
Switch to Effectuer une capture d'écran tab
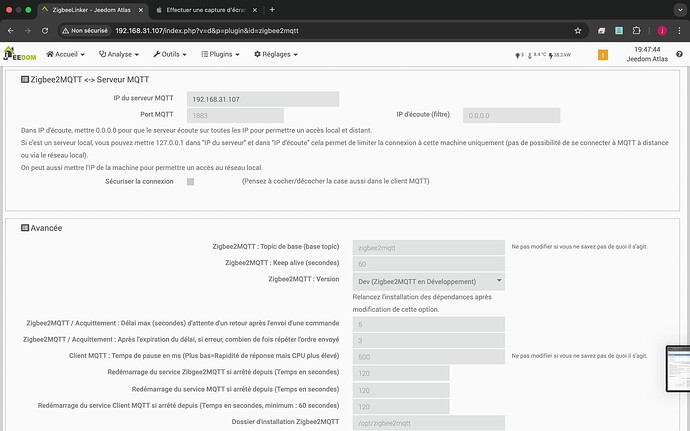[x=206, y=10]
